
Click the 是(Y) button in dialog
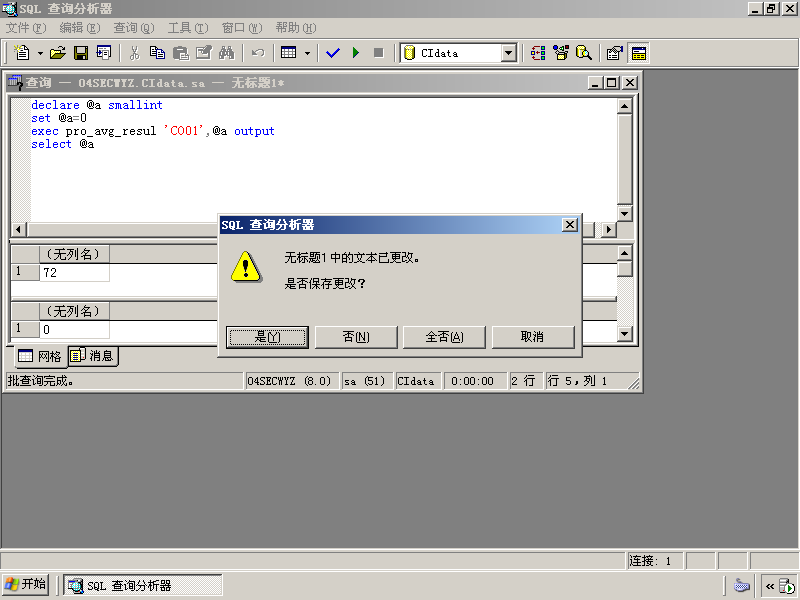pyautogui.click(x=267, y=337)
